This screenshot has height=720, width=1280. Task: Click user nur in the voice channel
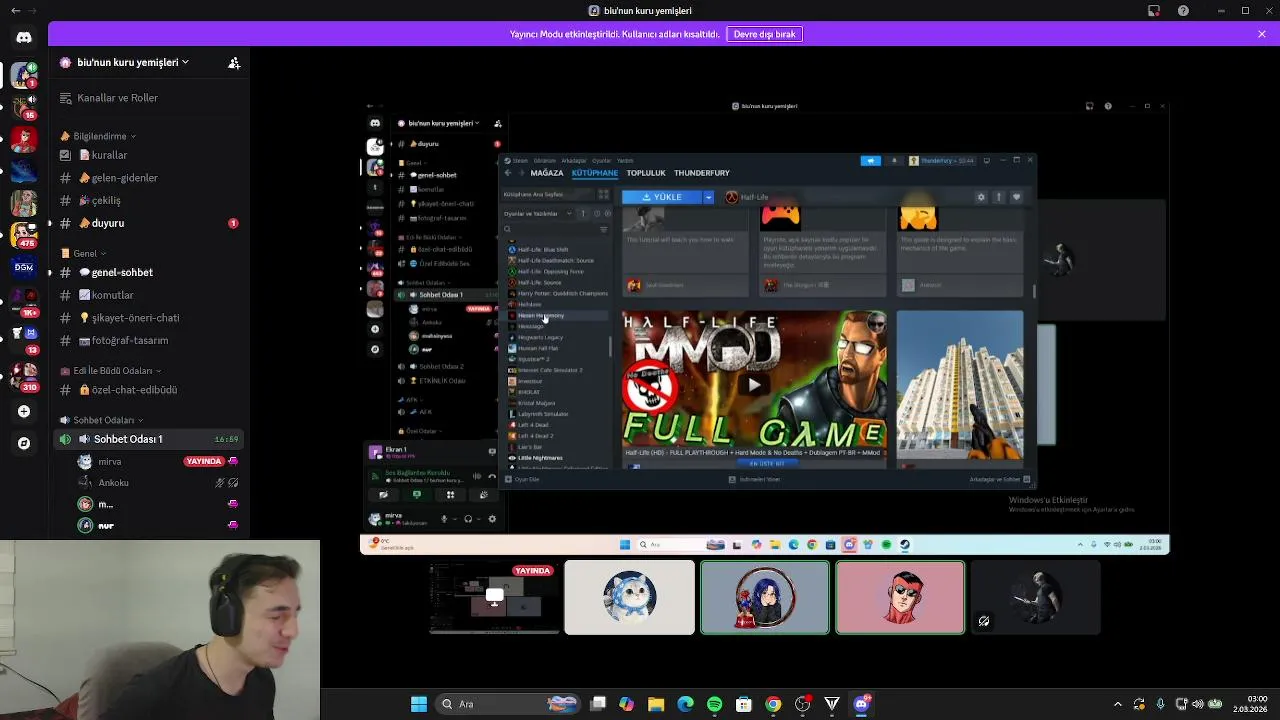pos(158,526)
